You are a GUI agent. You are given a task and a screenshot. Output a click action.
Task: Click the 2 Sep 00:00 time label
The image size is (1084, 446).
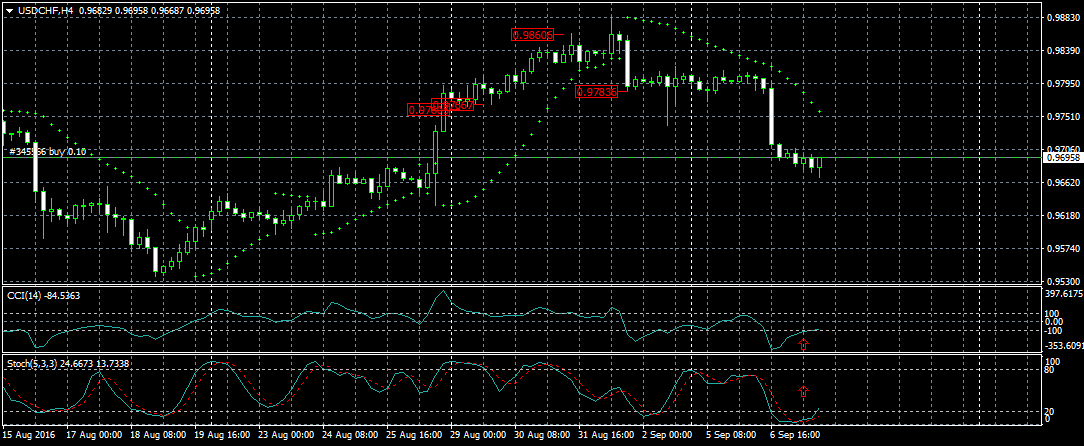[668, 436]
